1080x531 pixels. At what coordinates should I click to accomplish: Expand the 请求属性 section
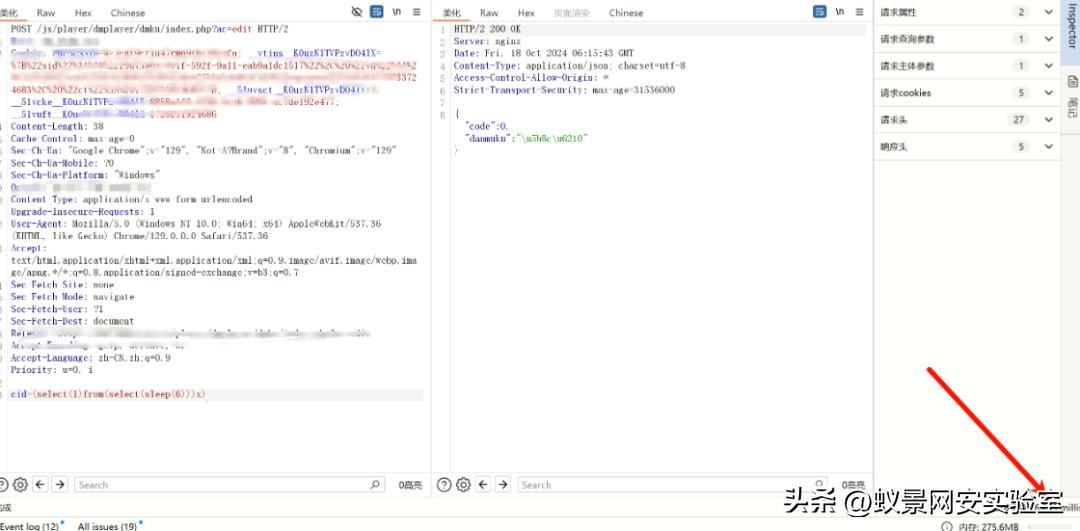pos(1048,12)
